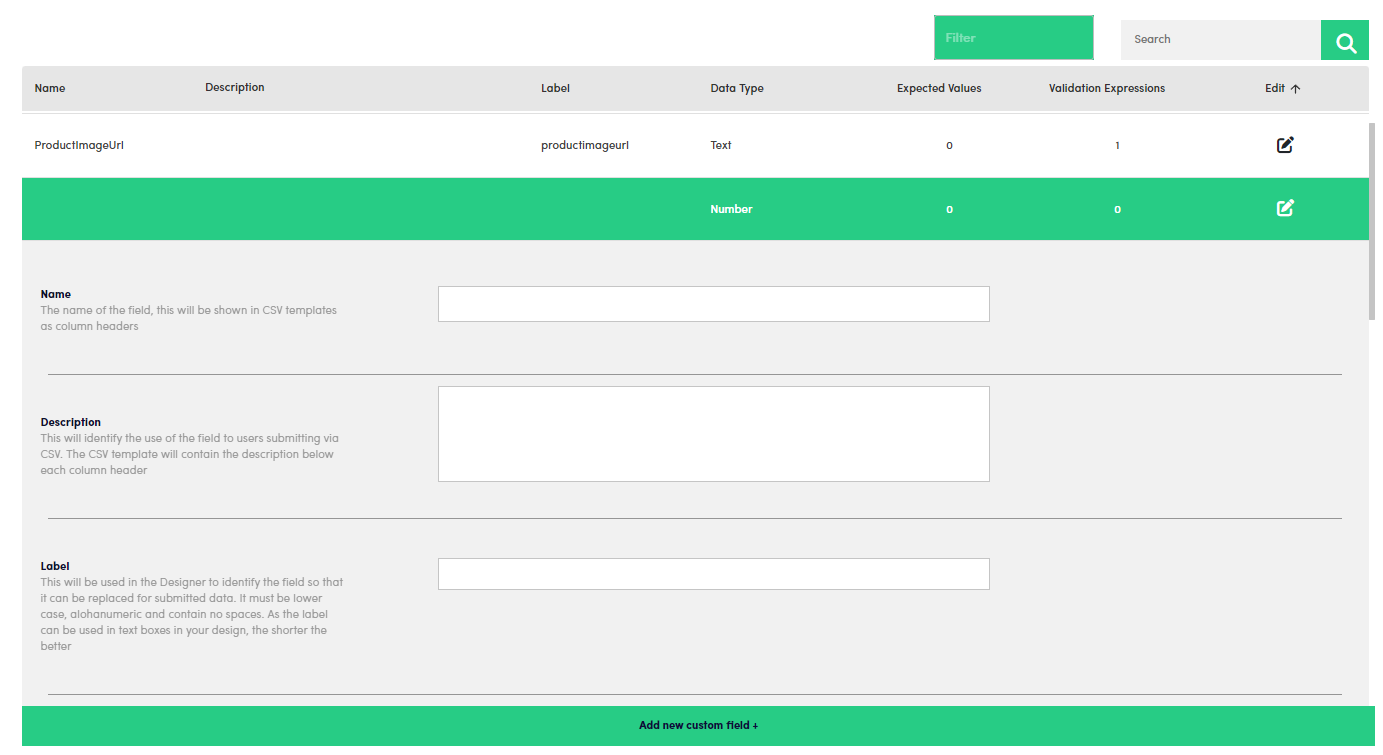Click the Edit column sort arrow
1383x755 pixels.
tap(1296, 89)
